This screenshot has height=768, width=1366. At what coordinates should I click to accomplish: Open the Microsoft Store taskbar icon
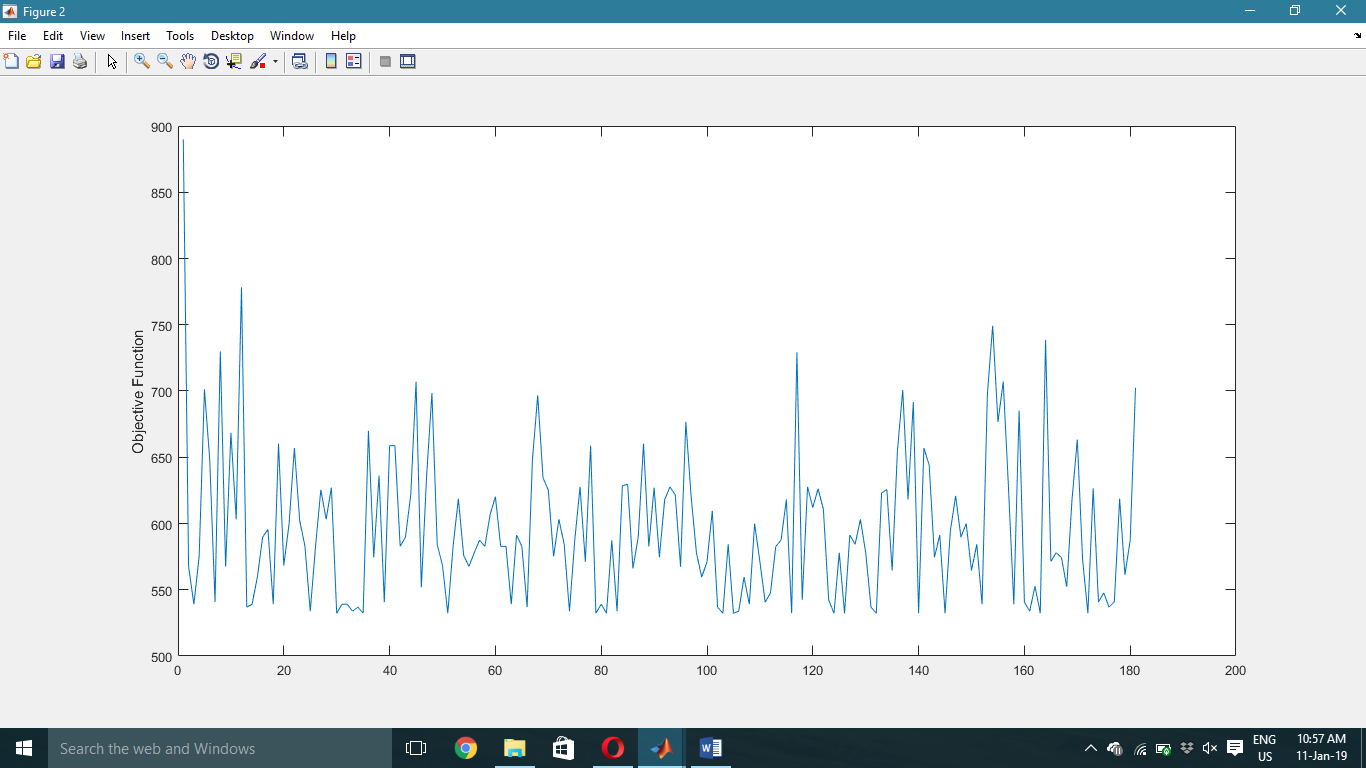(564, 748)
